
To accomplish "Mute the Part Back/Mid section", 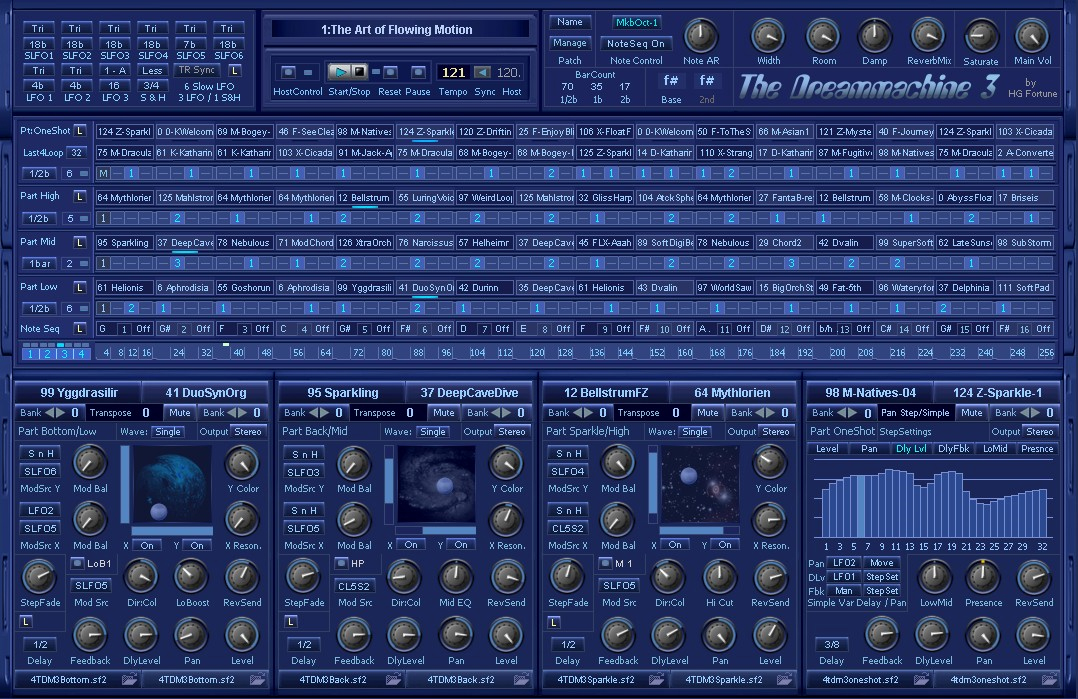I will (444, 412).
